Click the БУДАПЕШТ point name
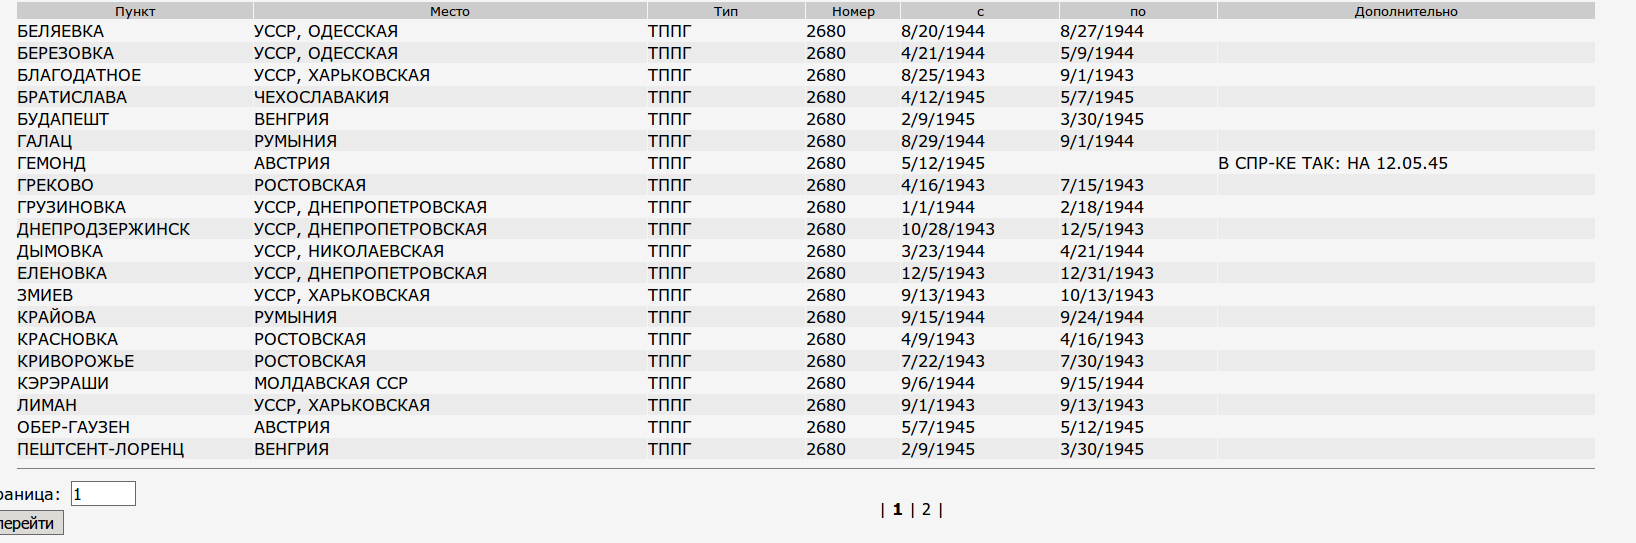 tap(63, 119)
